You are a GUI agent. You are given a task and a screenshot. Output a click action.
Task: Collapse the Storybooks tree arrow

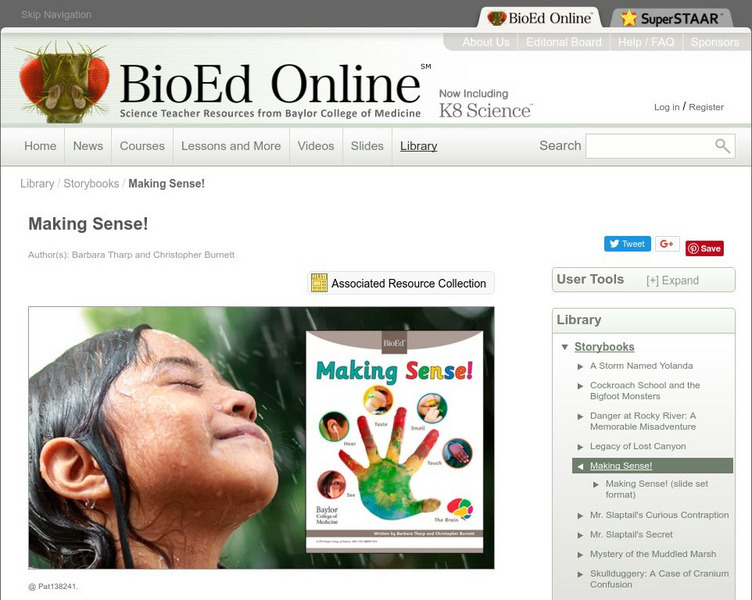coord(565,347)
